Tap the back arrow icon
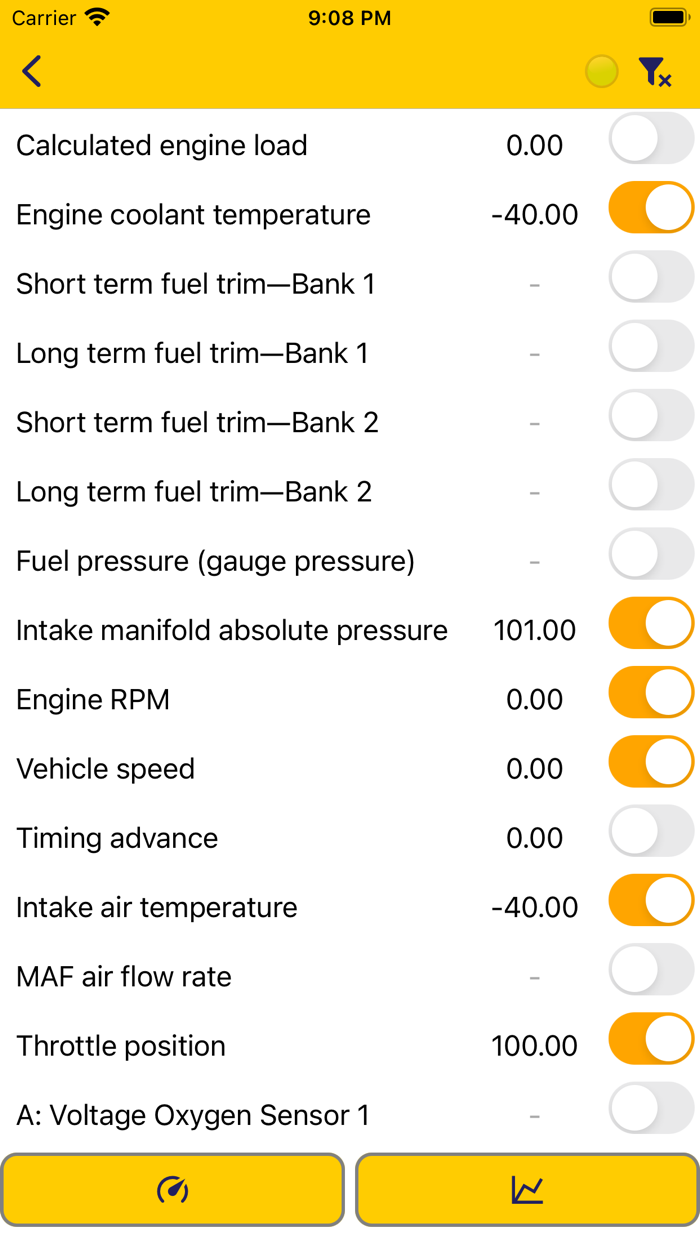Screen dimensions: 700x1244 (x=32, y=72)
